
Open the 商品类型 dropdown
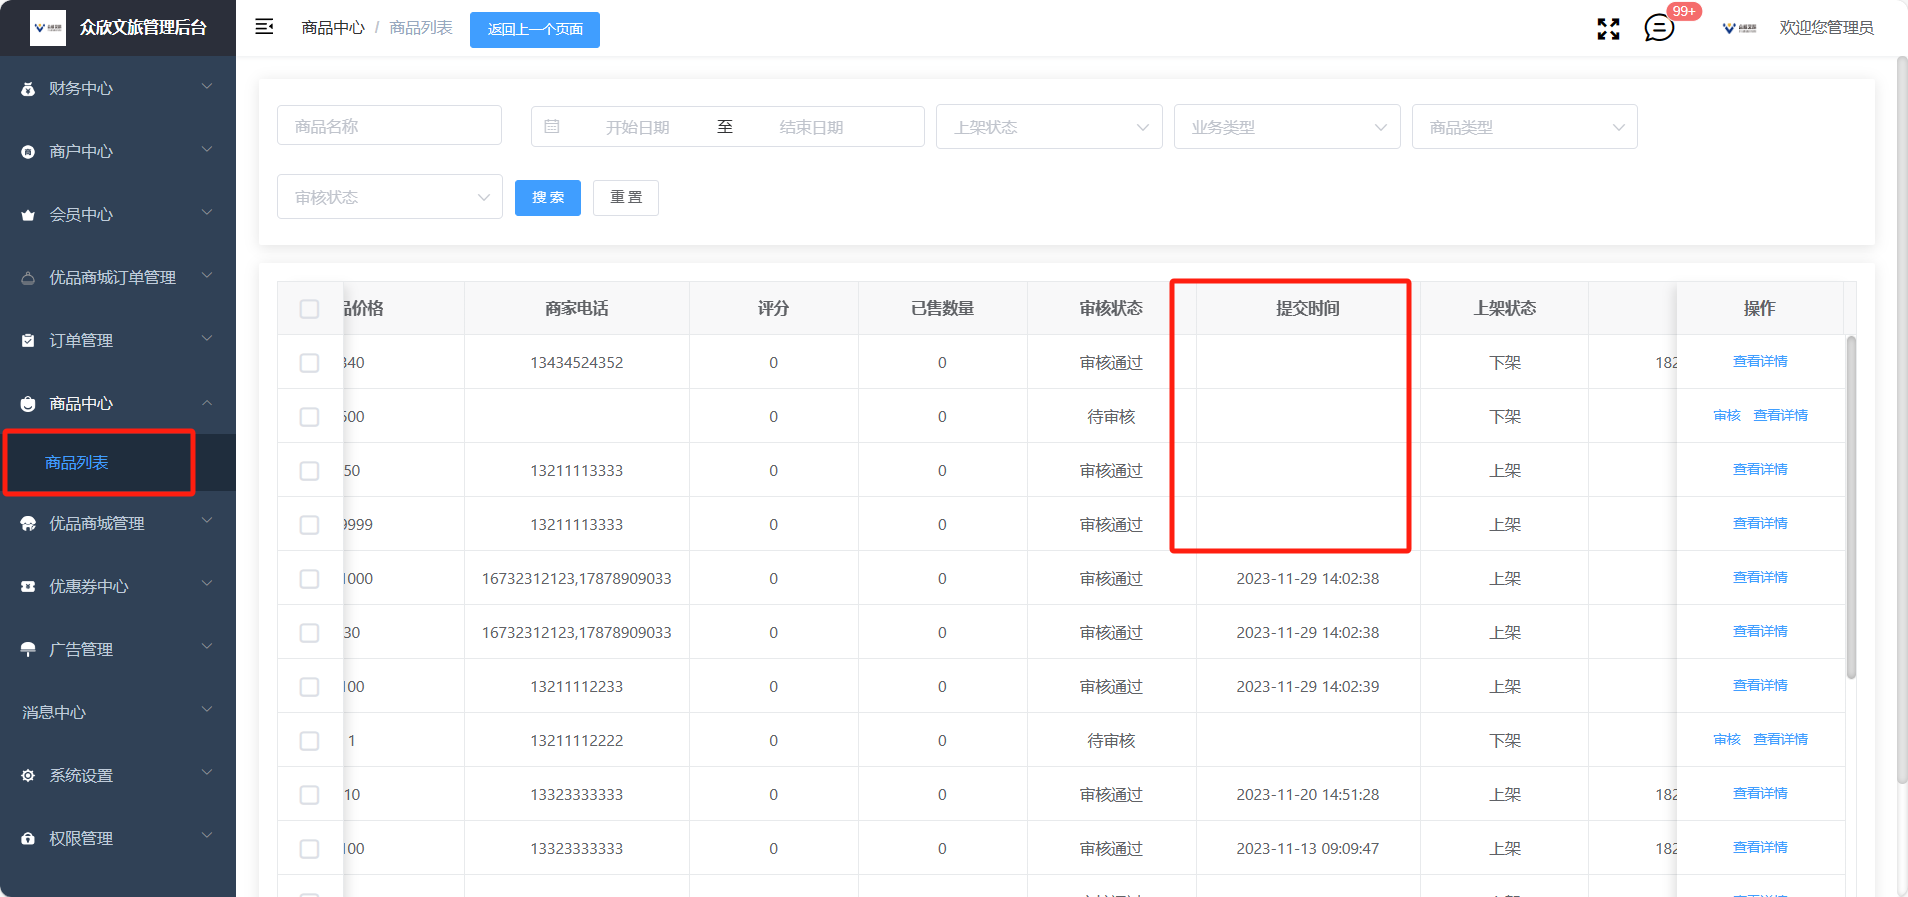pos(1525,127)
